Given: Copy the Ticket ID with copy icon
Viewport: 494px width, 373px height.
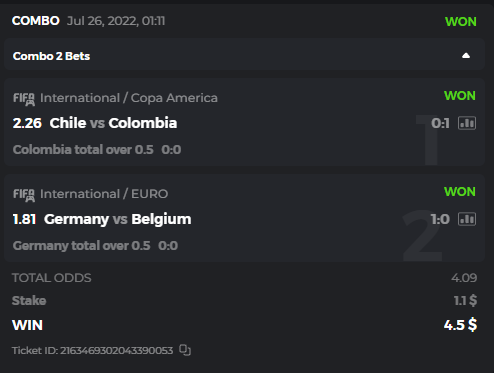Looking at the screenshot, I should coord(185,350).
